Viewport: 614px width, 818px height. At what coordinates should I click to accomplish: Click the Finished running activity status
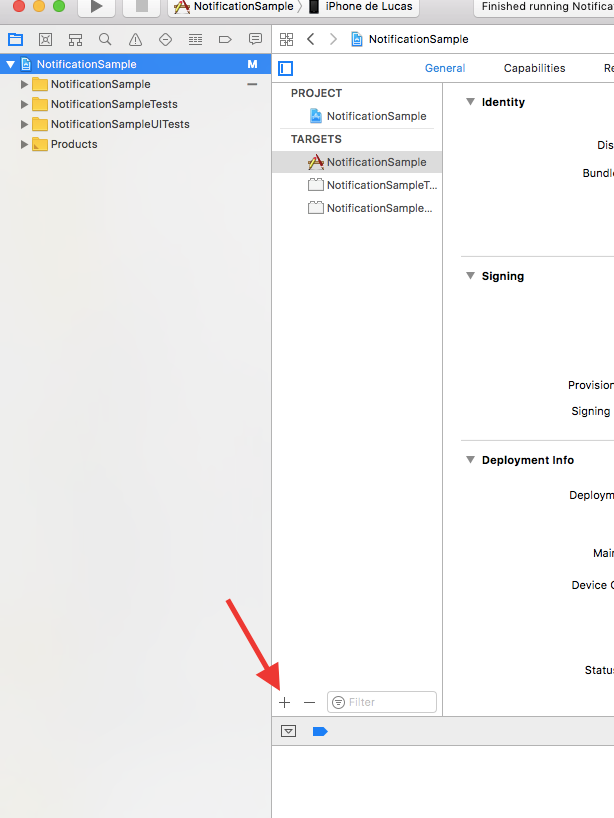click(544, 7)
